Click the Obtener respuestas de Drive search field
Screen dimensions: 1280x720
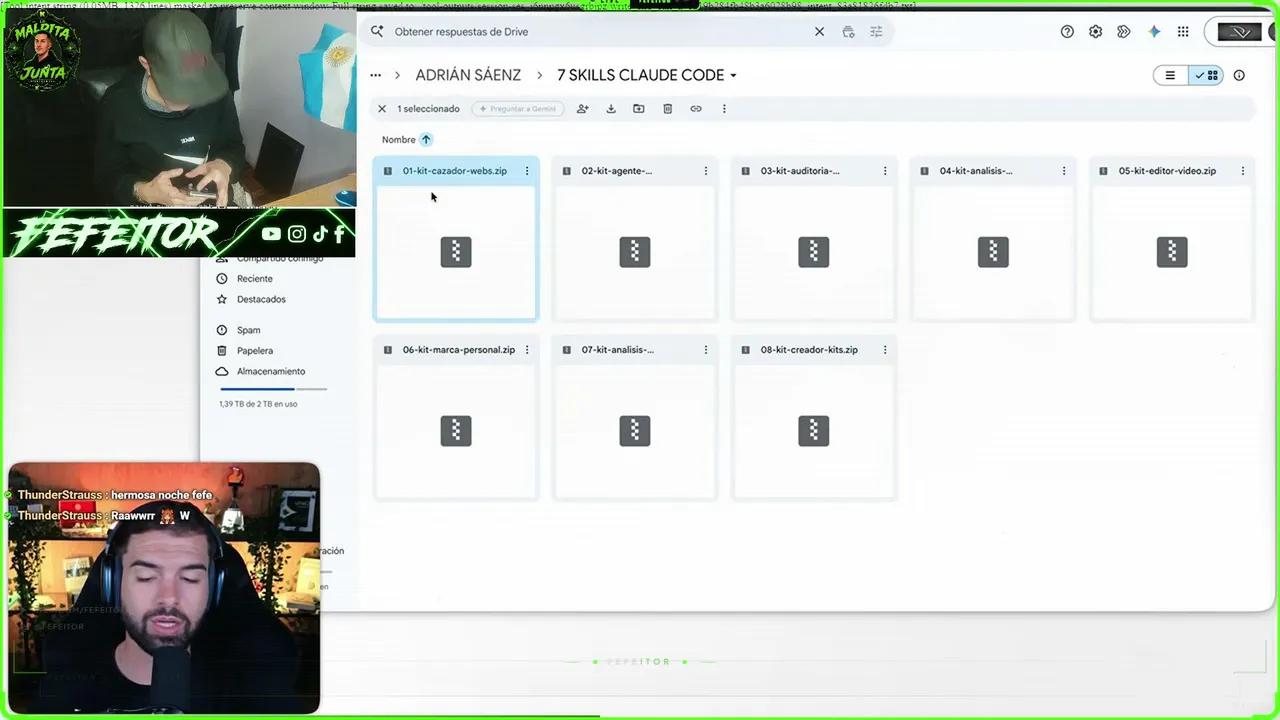(x=600, y=32)
